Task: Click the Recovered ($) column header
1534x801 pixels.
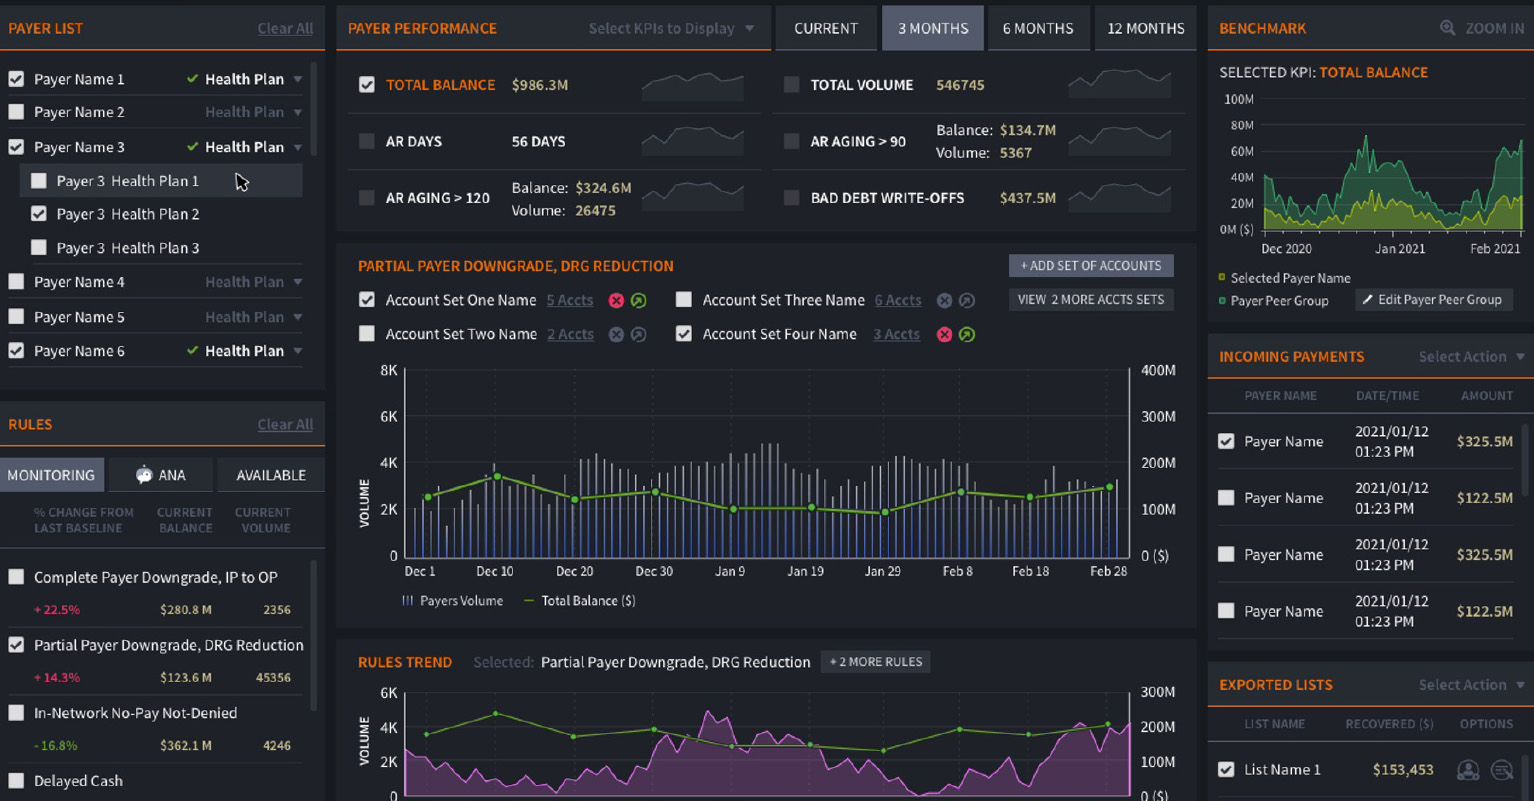Action: pos(1389,724)
